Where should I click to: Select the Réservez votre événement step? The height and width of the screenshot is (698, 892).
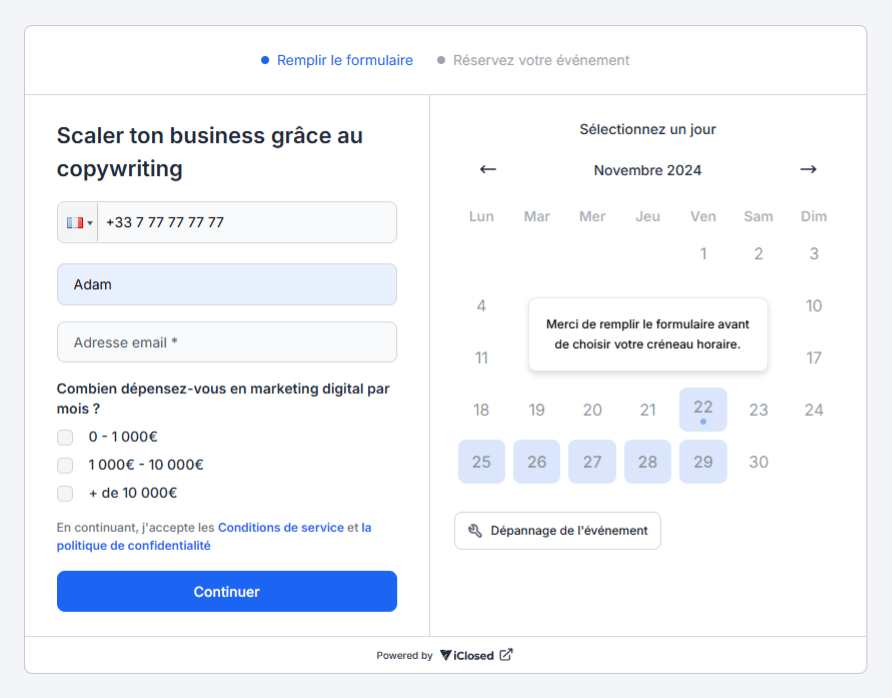pyautogui.click(x=540, y=60)
